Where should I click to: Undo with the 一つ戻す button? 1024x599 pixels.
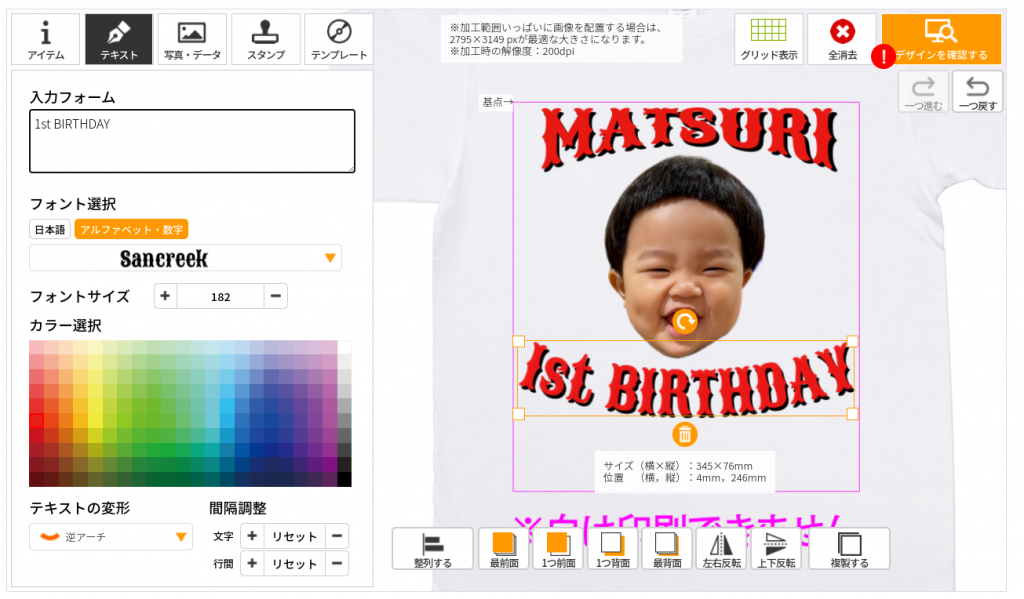pyautogui.click(x=977, y=92)
